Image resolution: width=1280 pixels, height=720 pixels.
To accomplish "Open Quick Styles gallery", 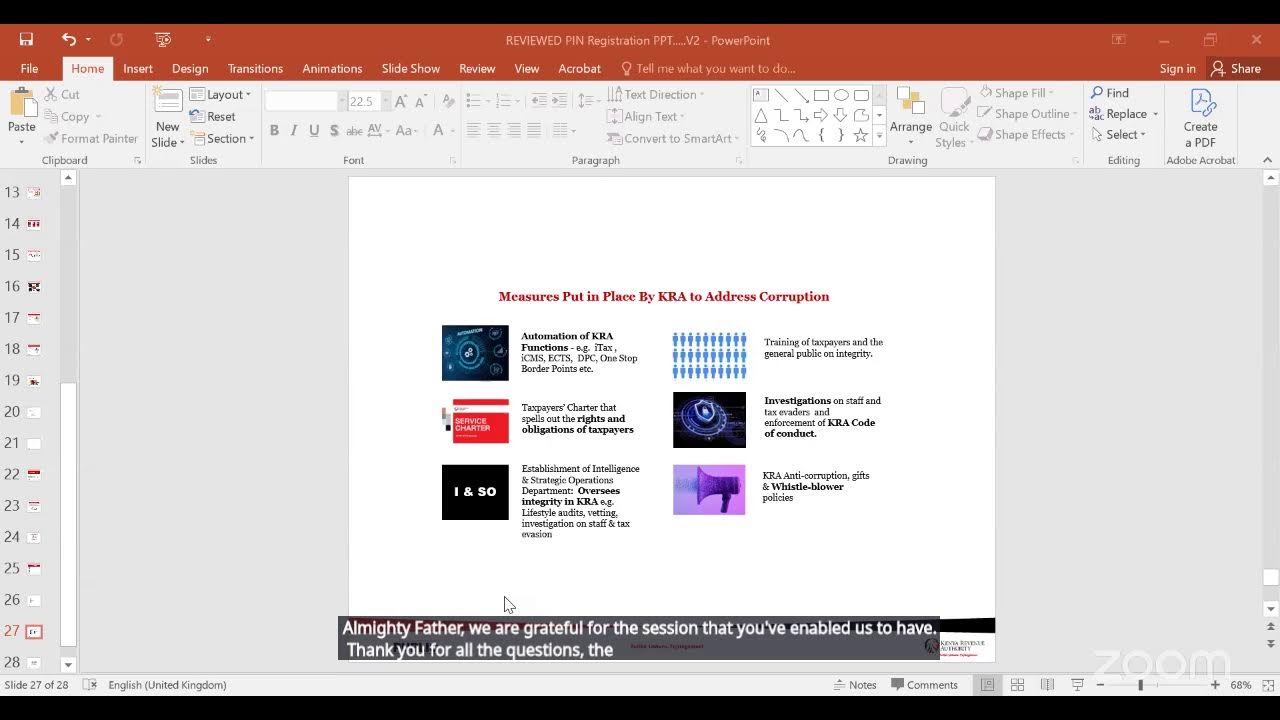I will 954,117.
